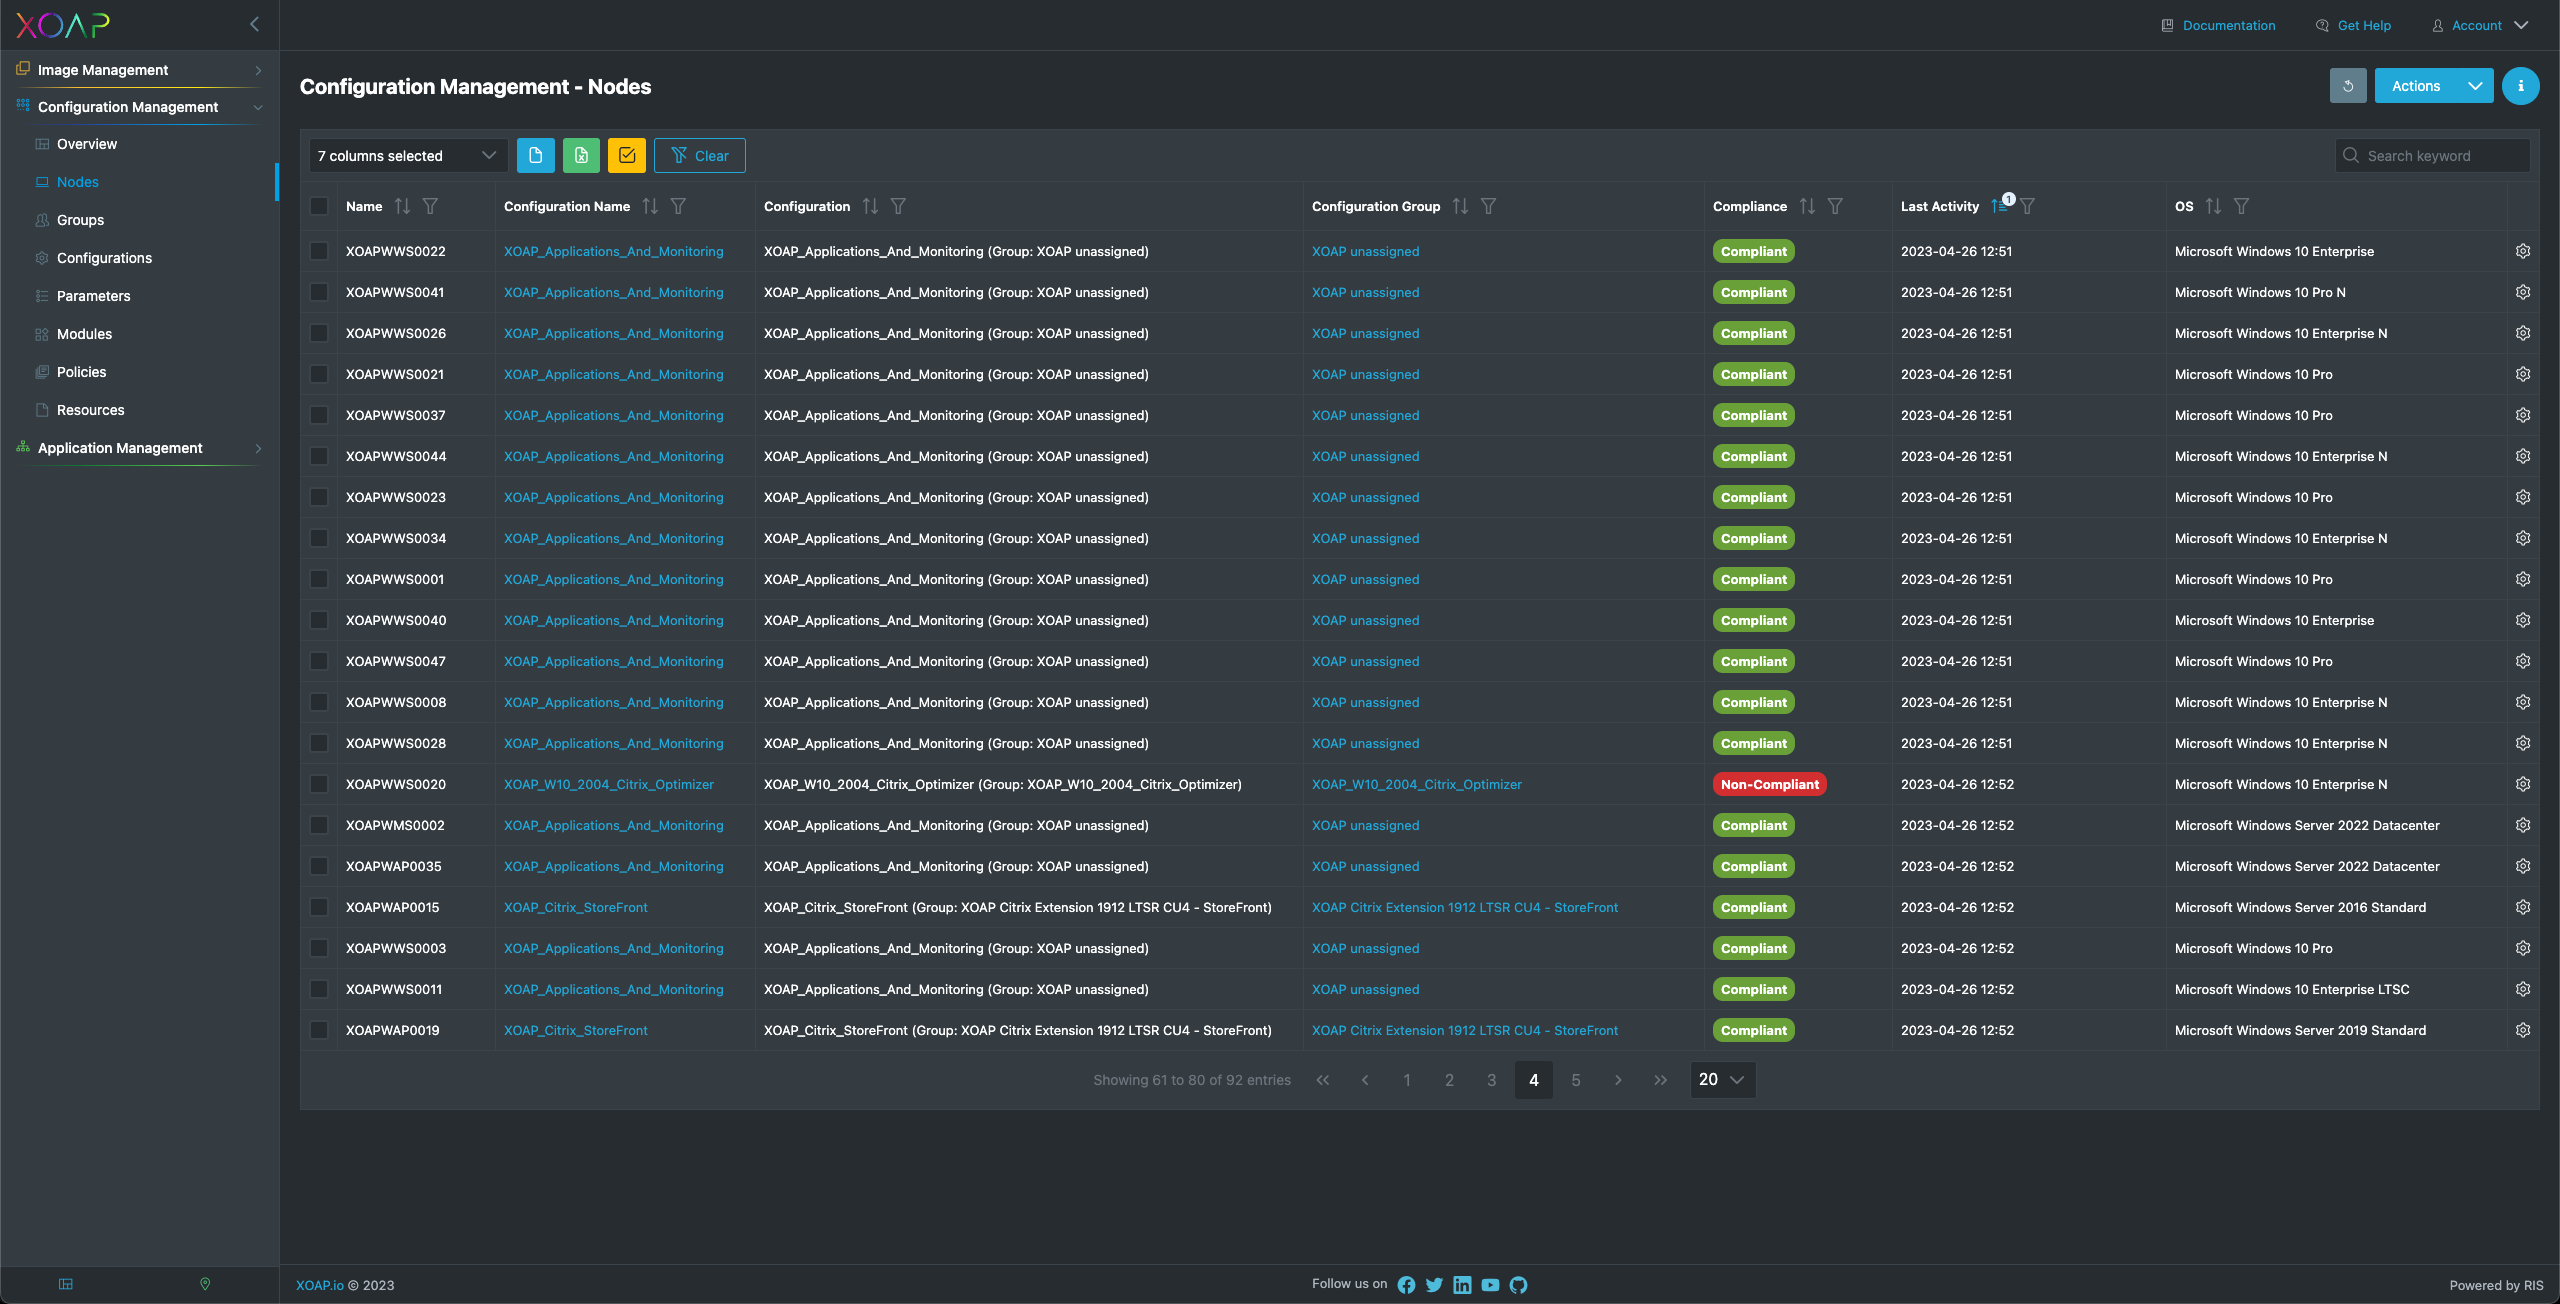Export using the blue file icon button

(535, 155)
